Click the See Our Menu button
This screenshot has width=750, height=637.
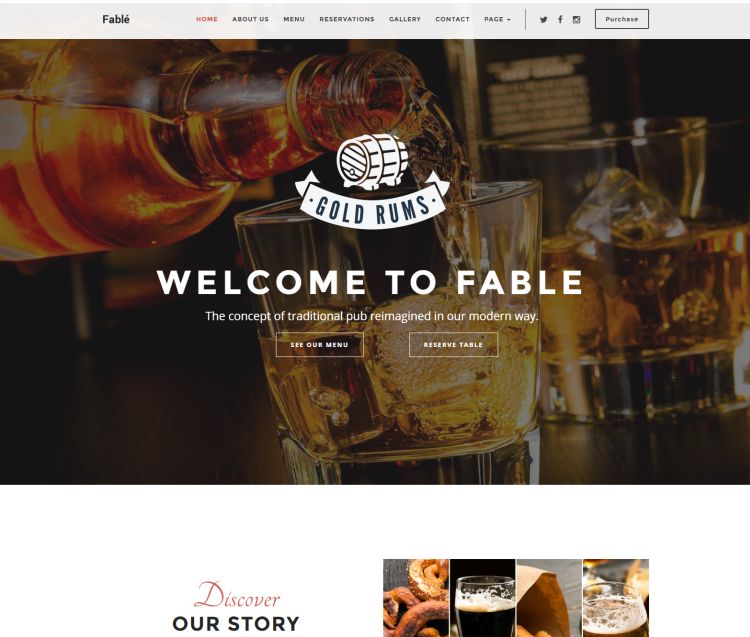(320, 344)
